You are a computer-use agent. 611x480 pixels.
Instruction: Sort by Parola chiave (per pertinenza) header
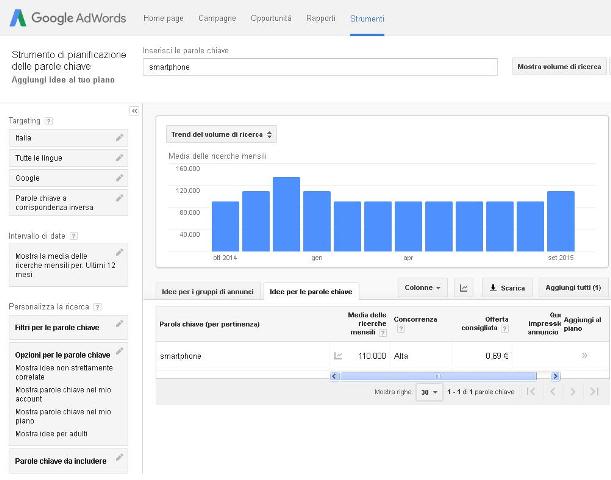pos(209,324)
